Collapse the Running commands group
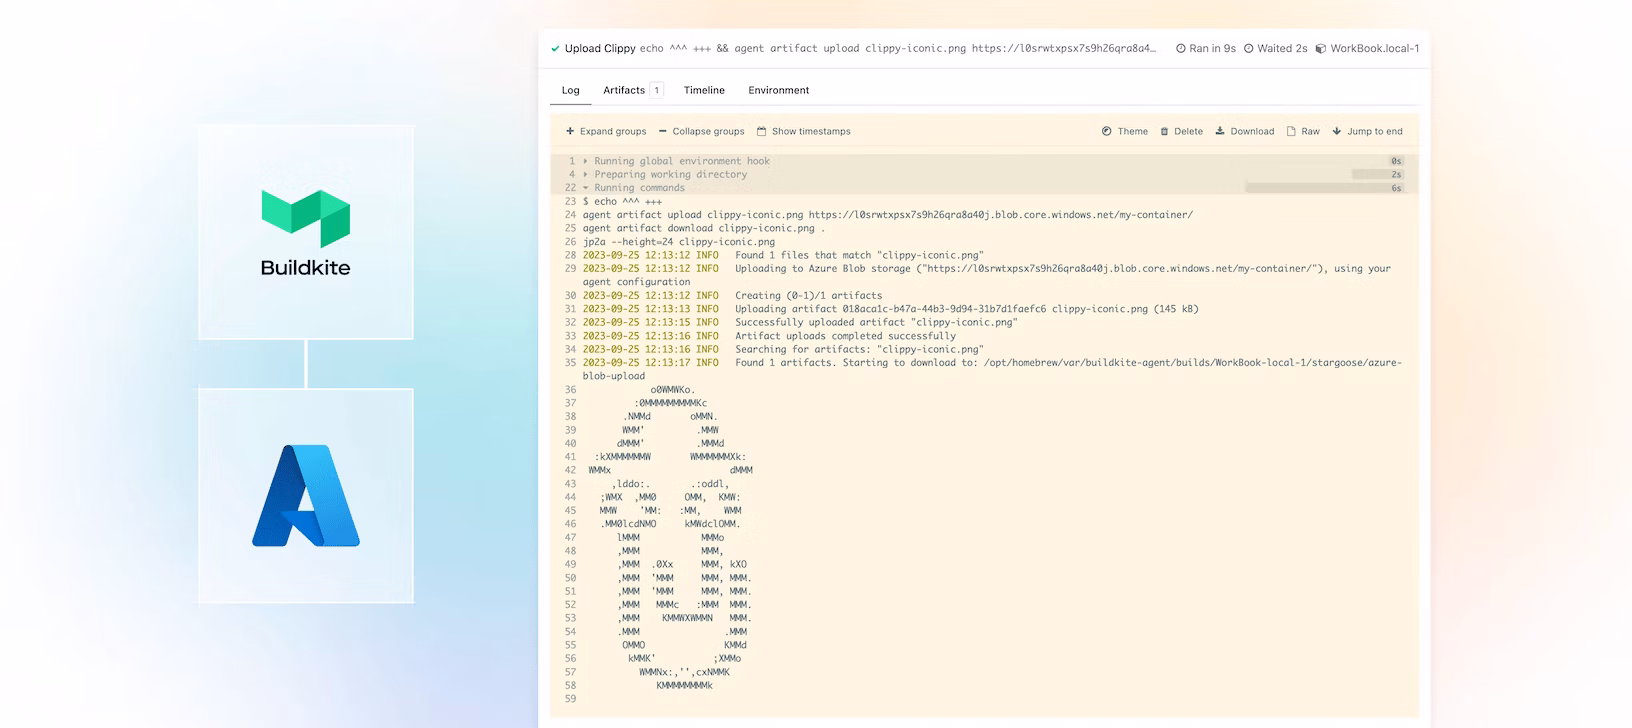 [586, 188]
